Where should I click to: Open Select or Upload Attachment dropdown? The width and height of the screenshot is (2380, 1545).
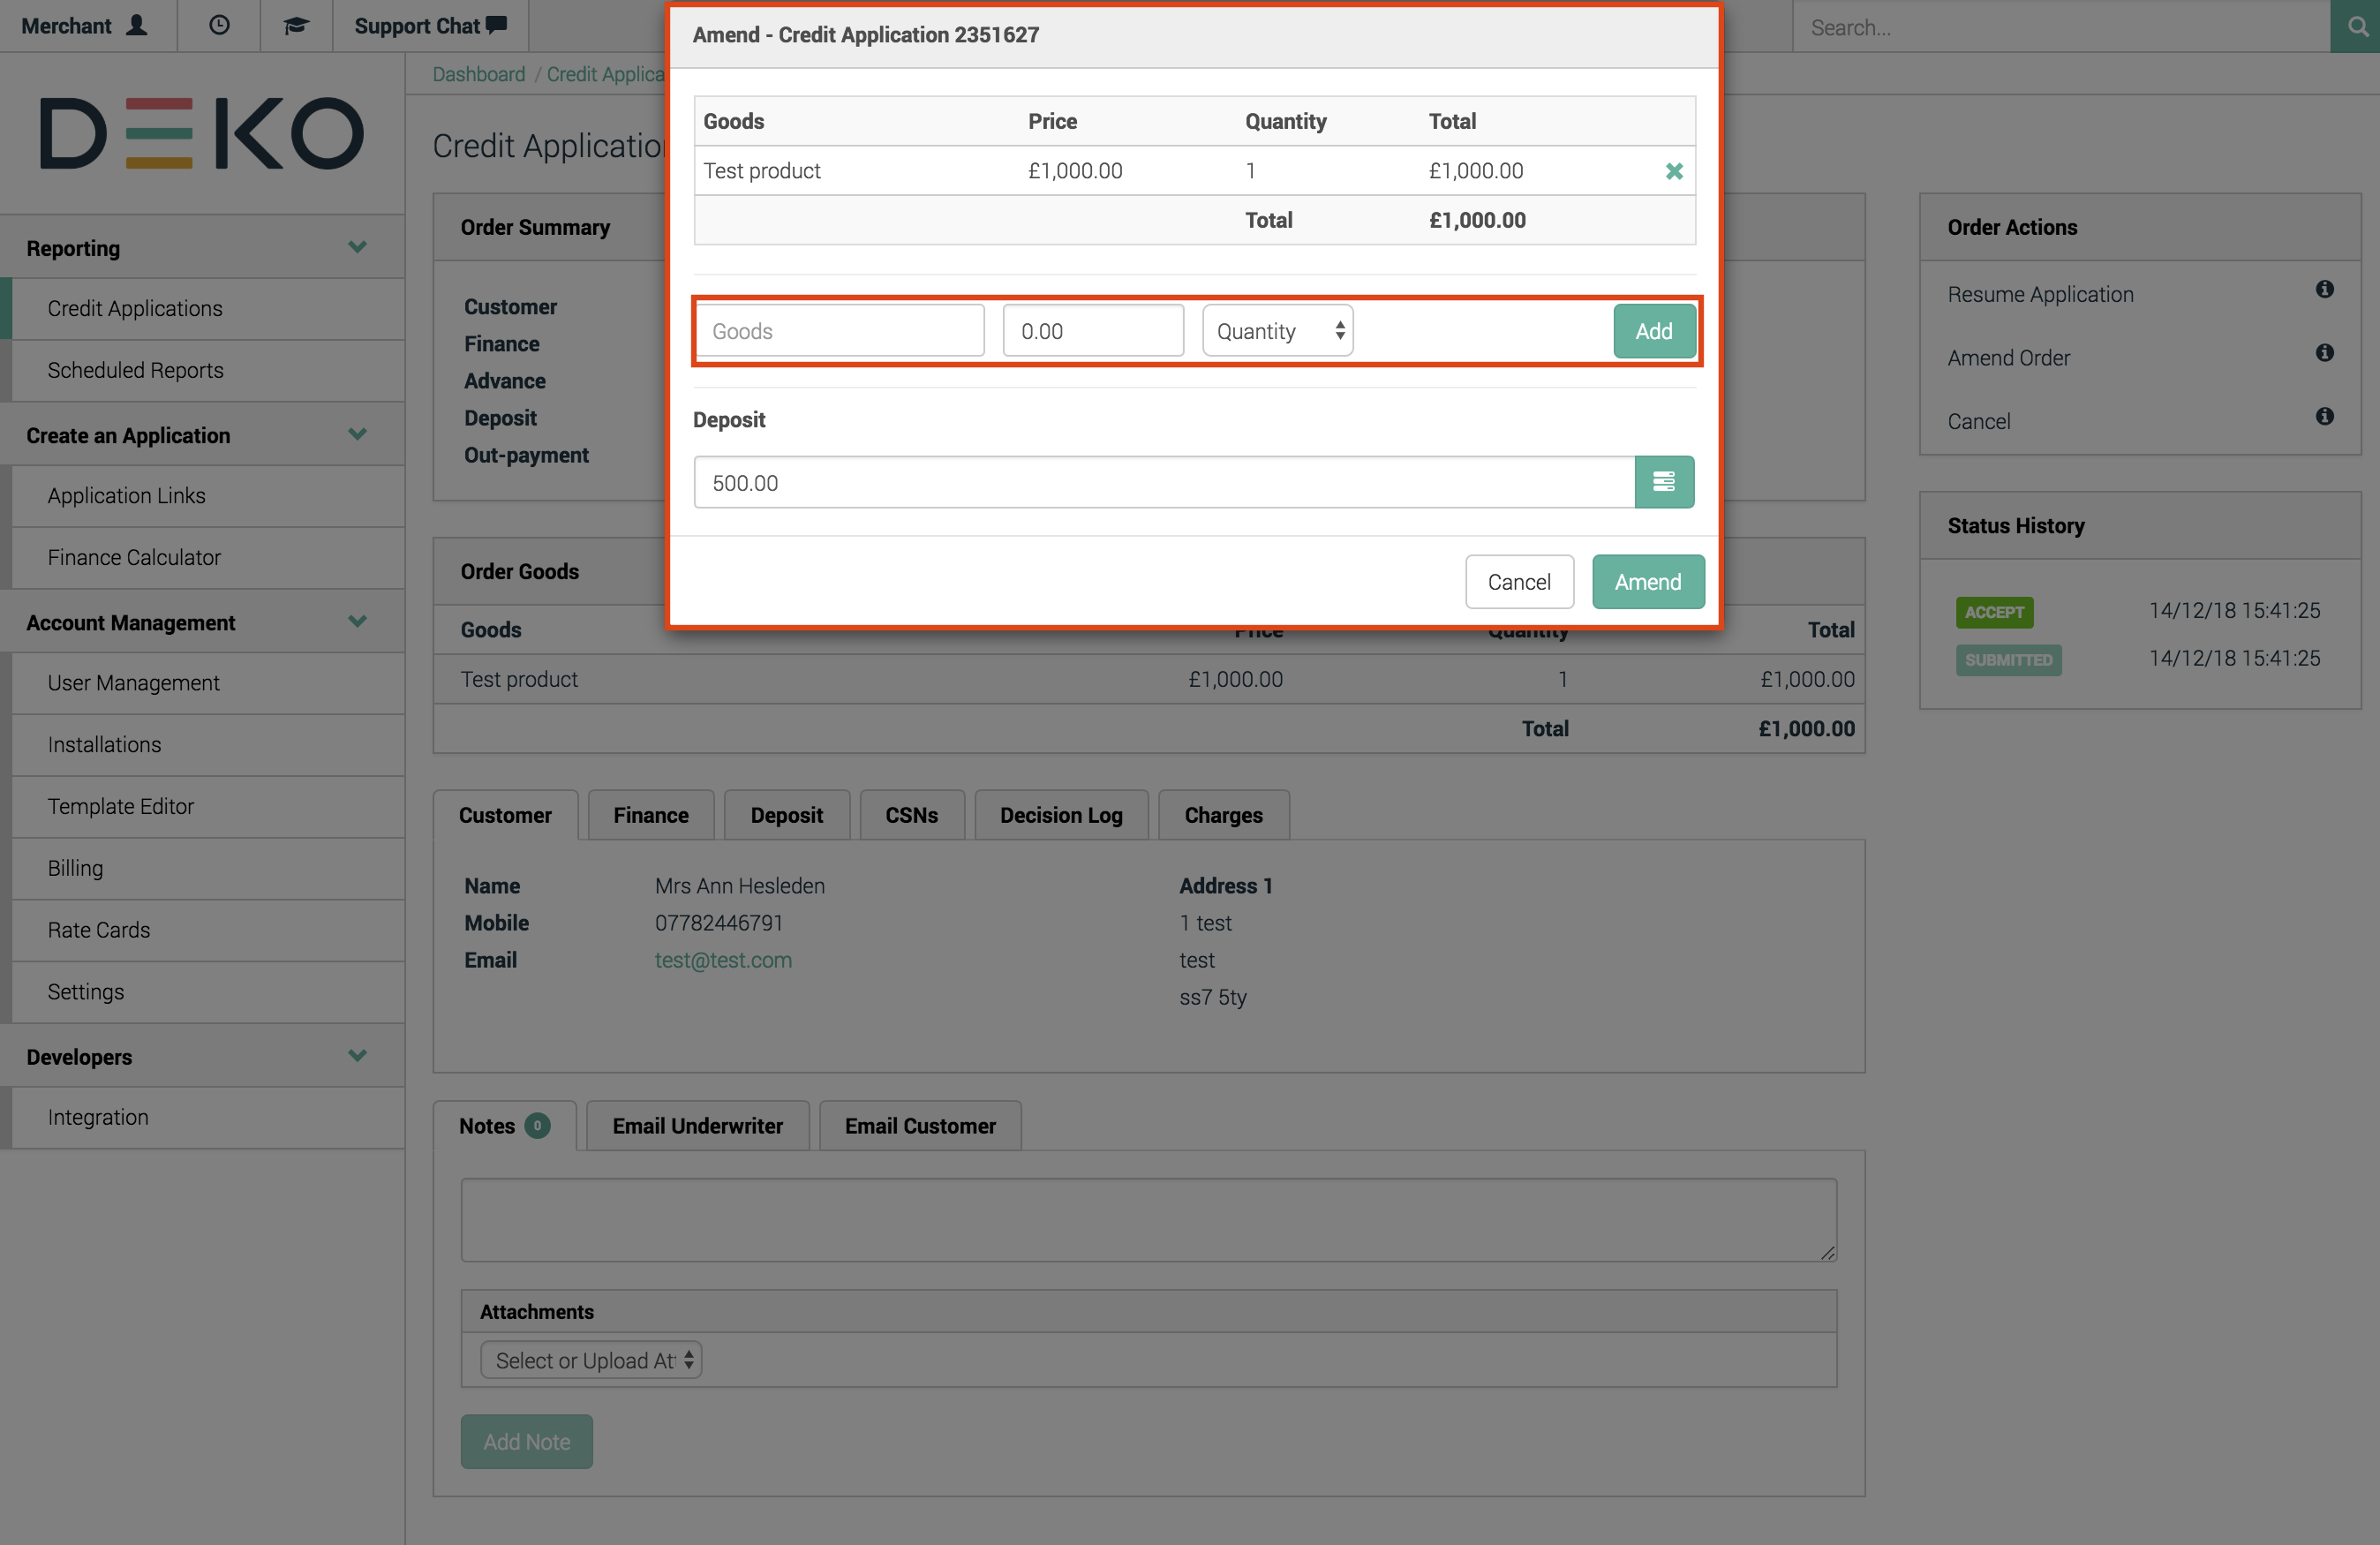[x=591, y=1360]
